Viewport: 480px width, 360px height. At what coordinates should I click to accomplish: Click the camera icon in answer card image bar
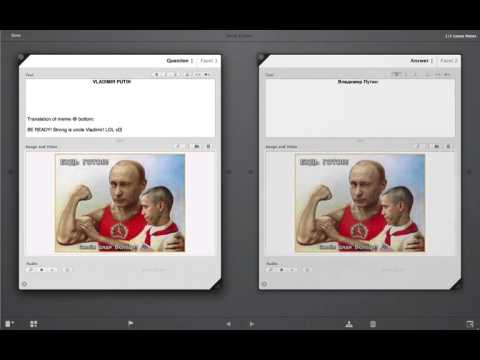[437, 146]
